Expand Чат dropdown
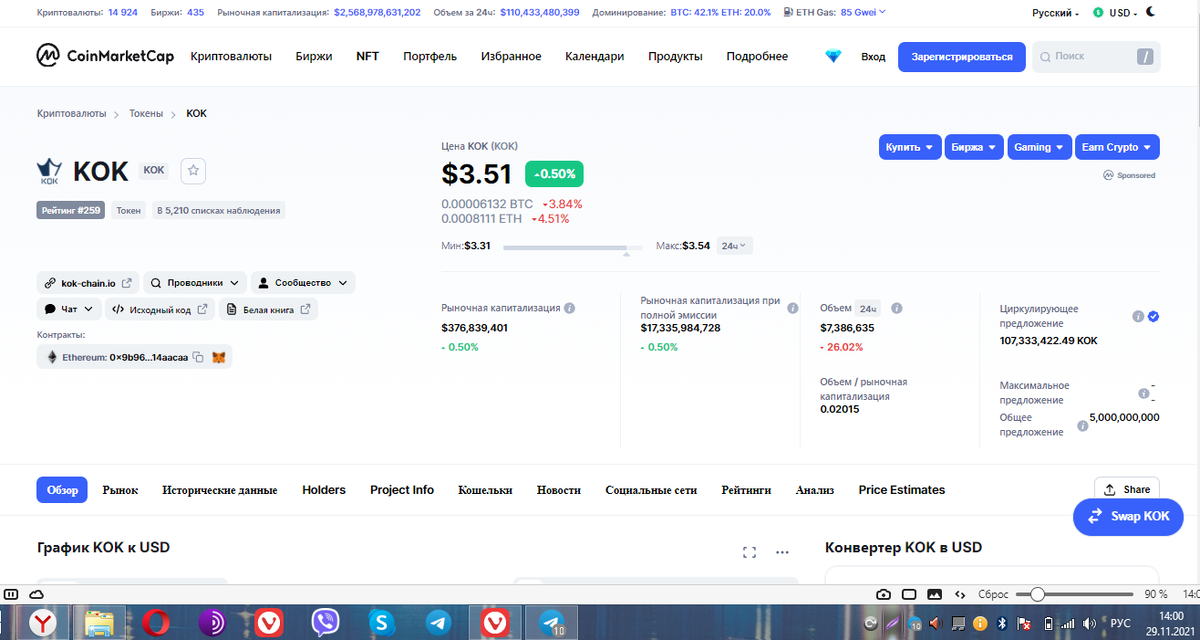This screenshot has height=640, width=1200. 69,309
